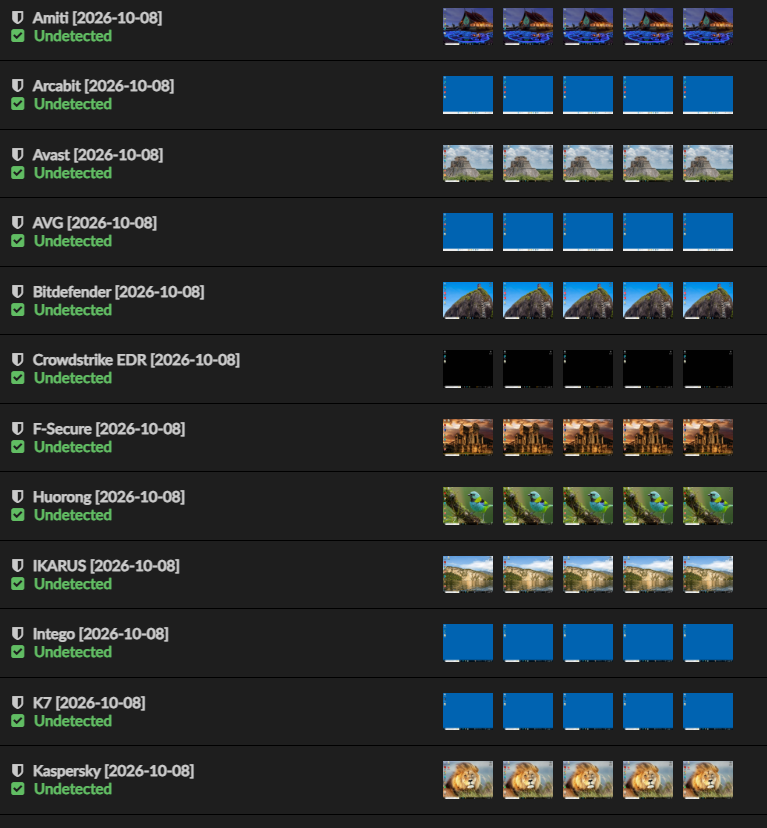Image resolution: width=767 pixels, height=828 pixels.
Task: Click the shield icon beside Kaspersky
Action: [x=17, y=770]
